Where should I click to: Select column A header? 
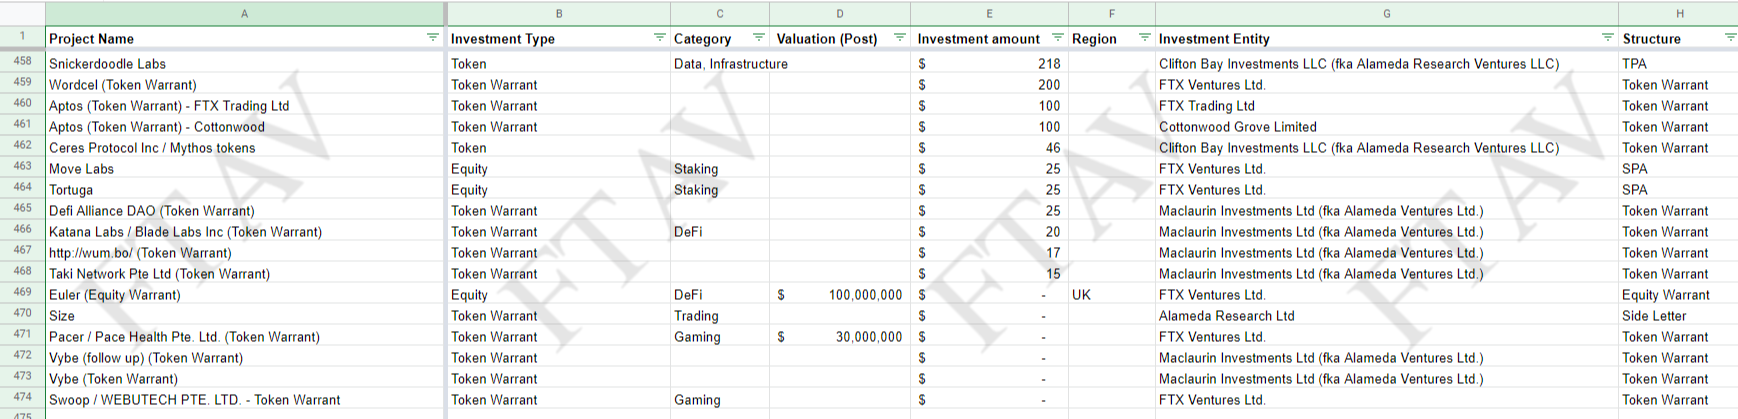point(245,13)
